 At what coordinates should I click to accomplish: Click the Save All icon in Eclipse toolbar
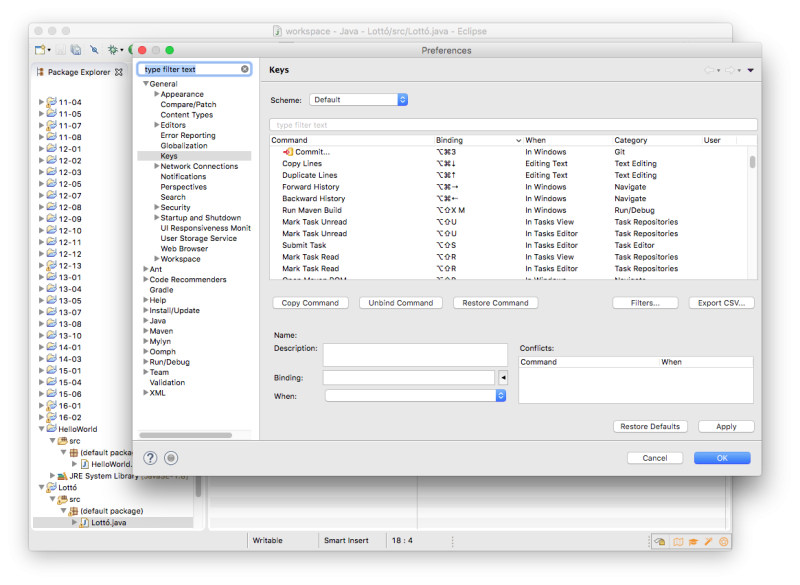pos(76,50)
